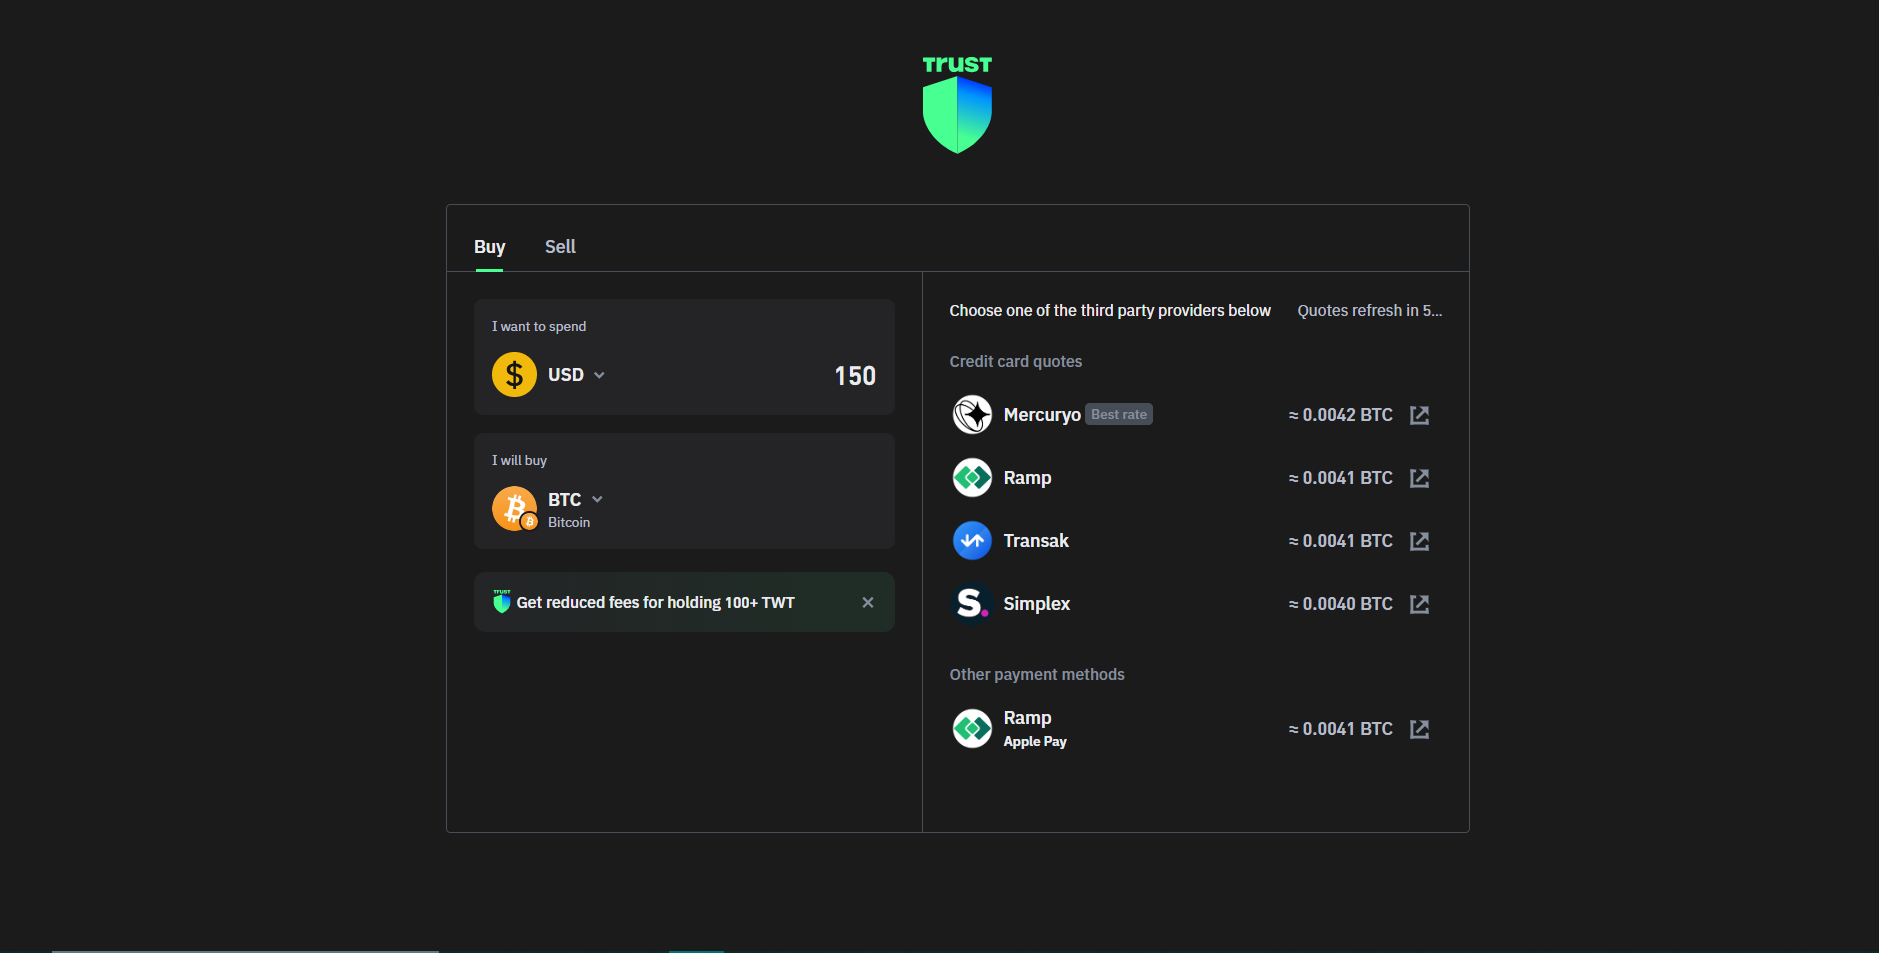The width and height of the screenshot is (1879, 953).
Task: Edit the 150 spend amount field
Action: click(855, 376)
